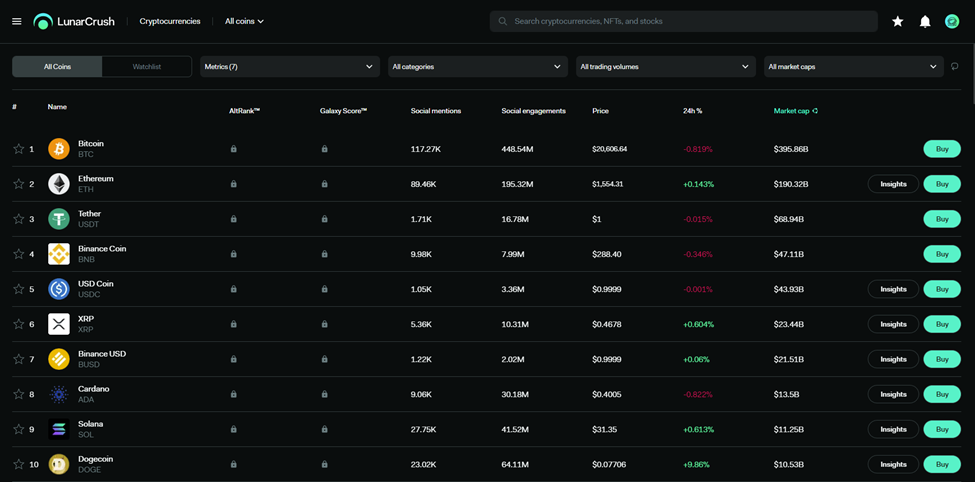Click the Dogecoin coin logo
Screen dimensions: 975x482
[59, 464]
